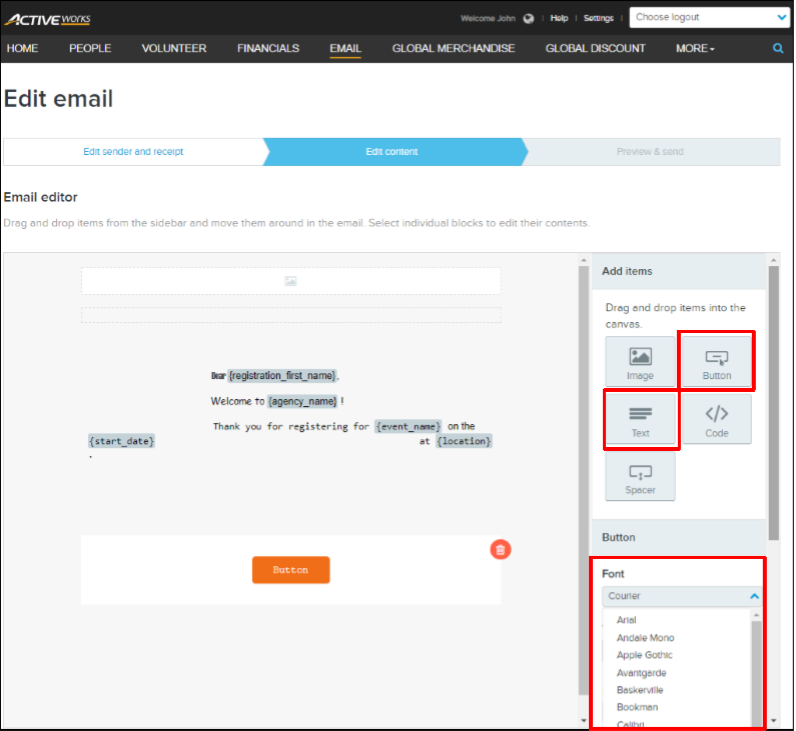Select the Code item block
The image size is (796, 731).
point(716,420)
